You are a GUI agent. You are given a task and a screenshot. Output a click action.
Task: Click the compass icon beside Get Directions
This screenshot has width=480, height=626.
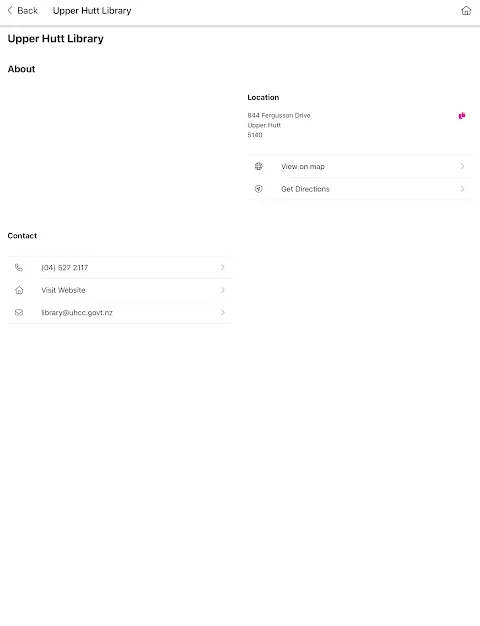[259, 189]
